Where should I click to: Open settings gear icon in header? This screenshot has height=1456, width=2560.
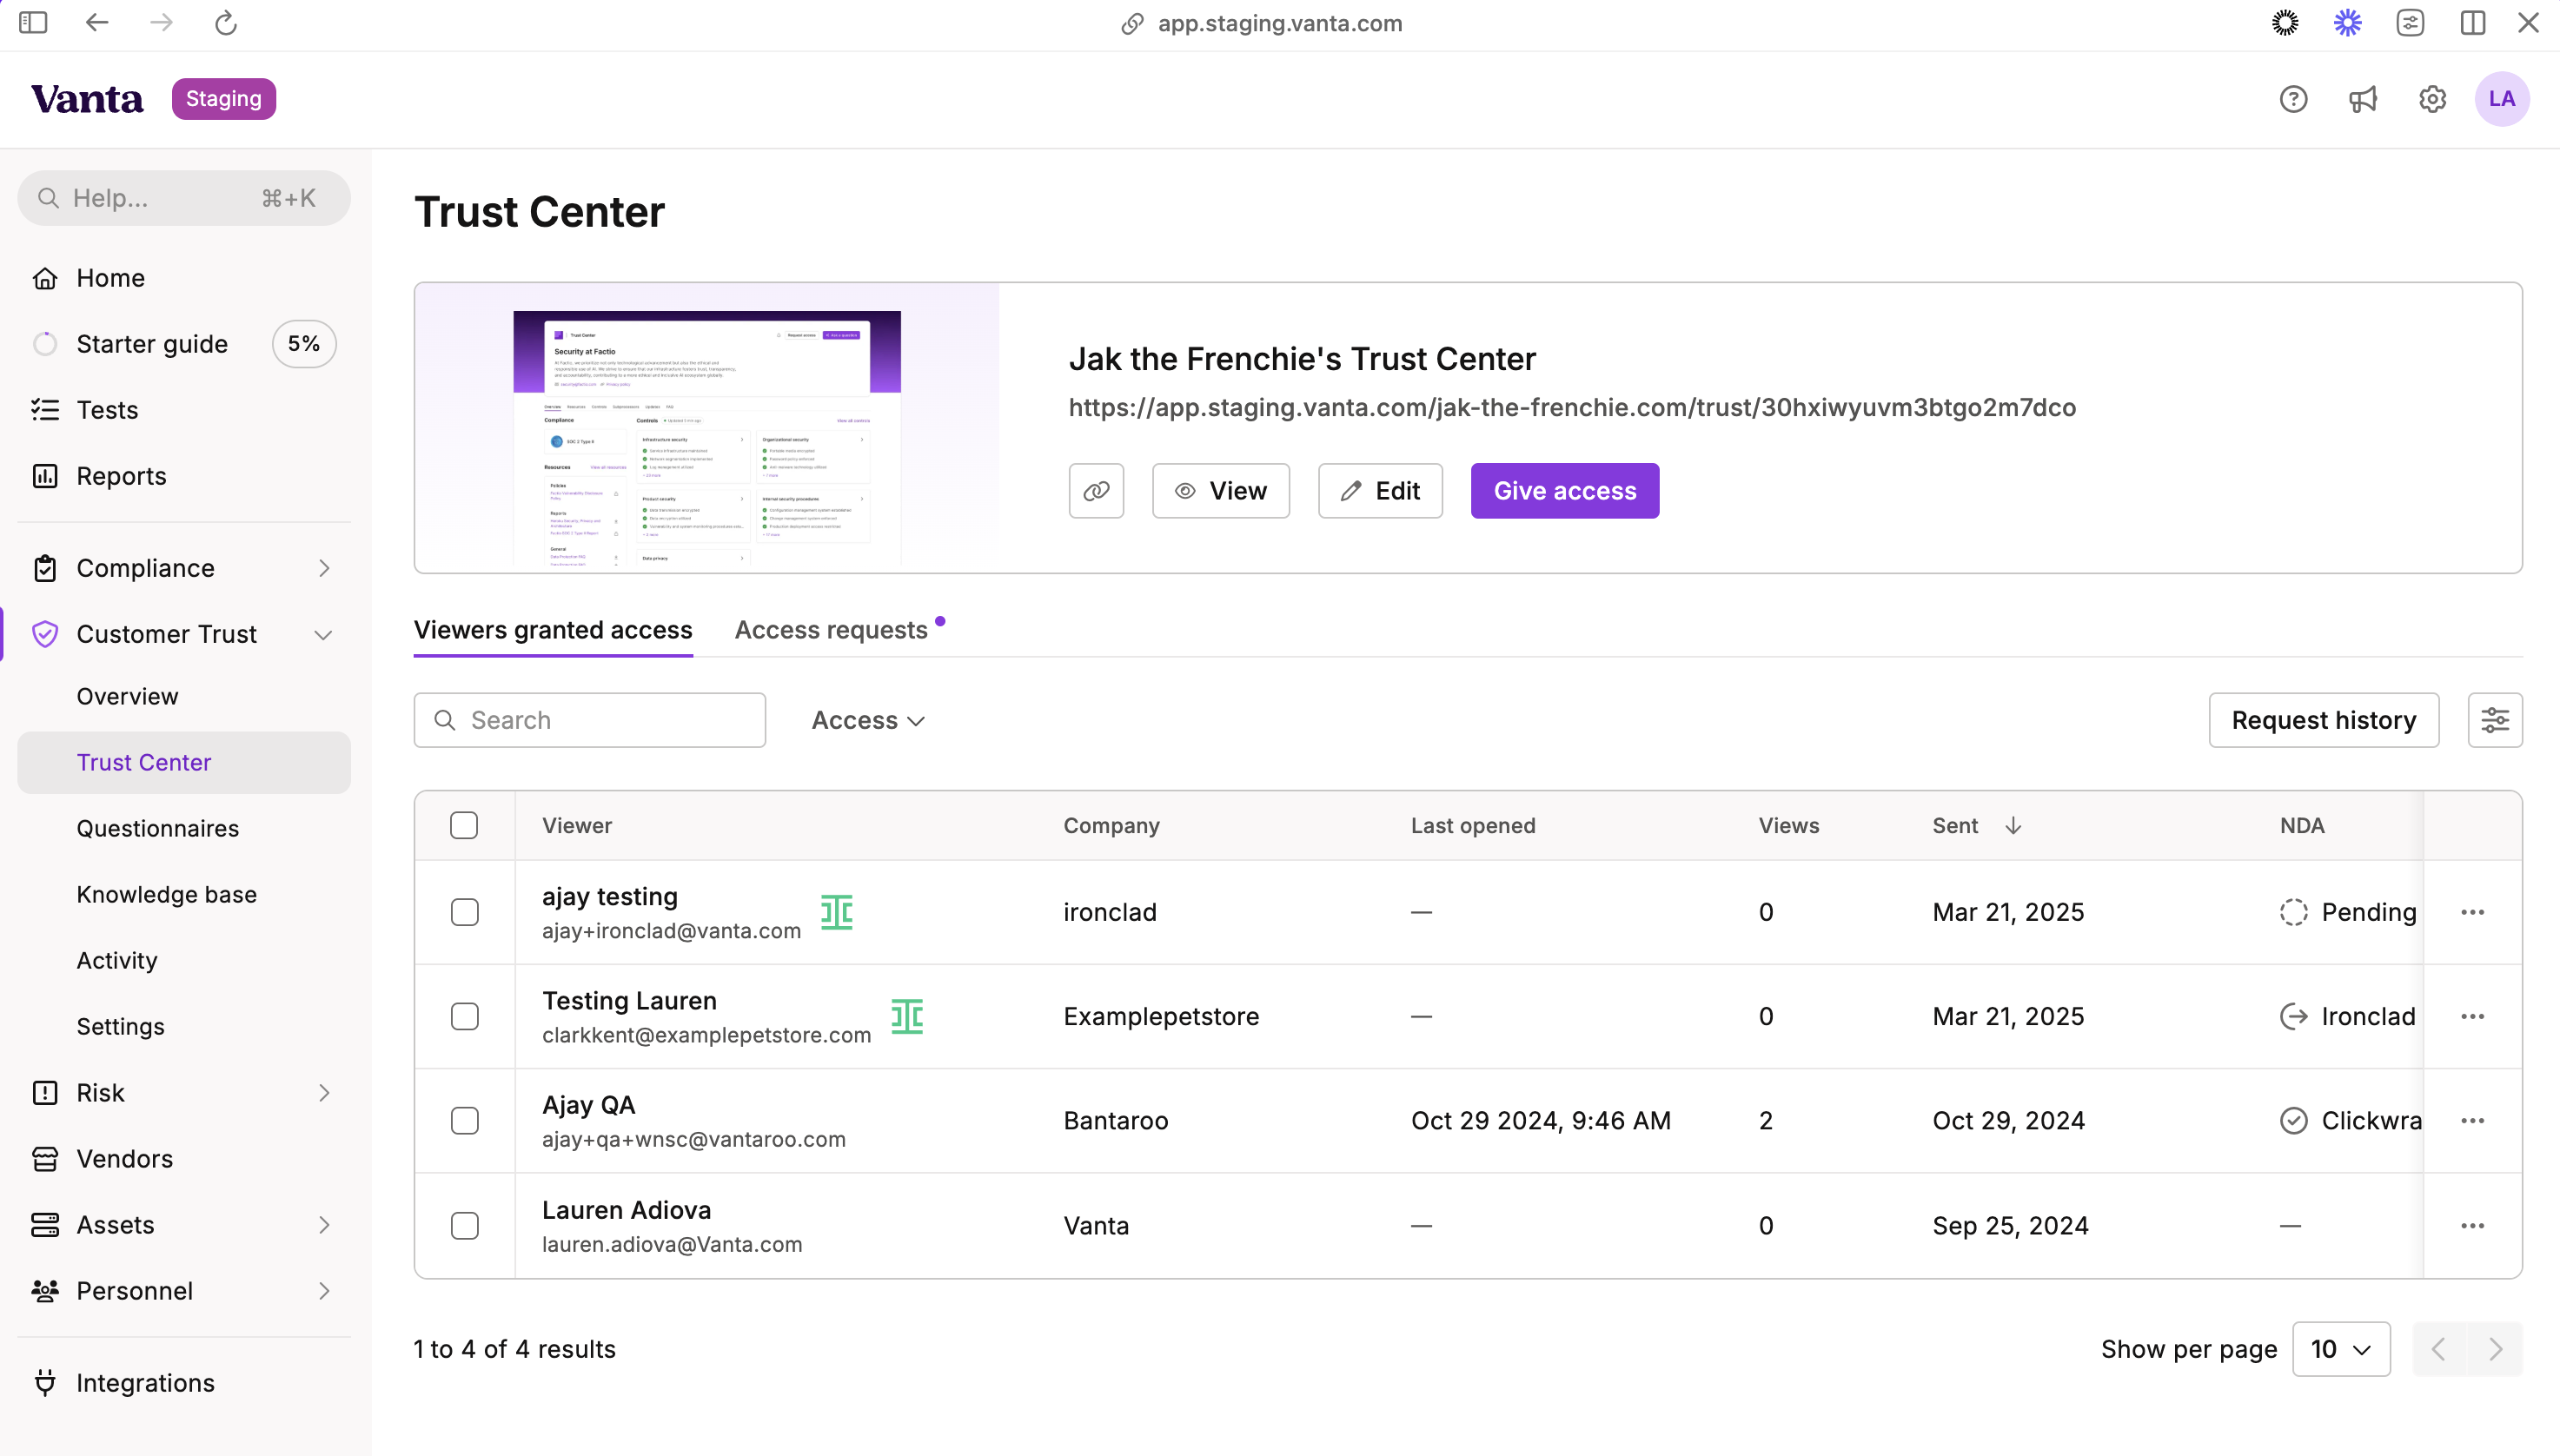(2432, 99)
